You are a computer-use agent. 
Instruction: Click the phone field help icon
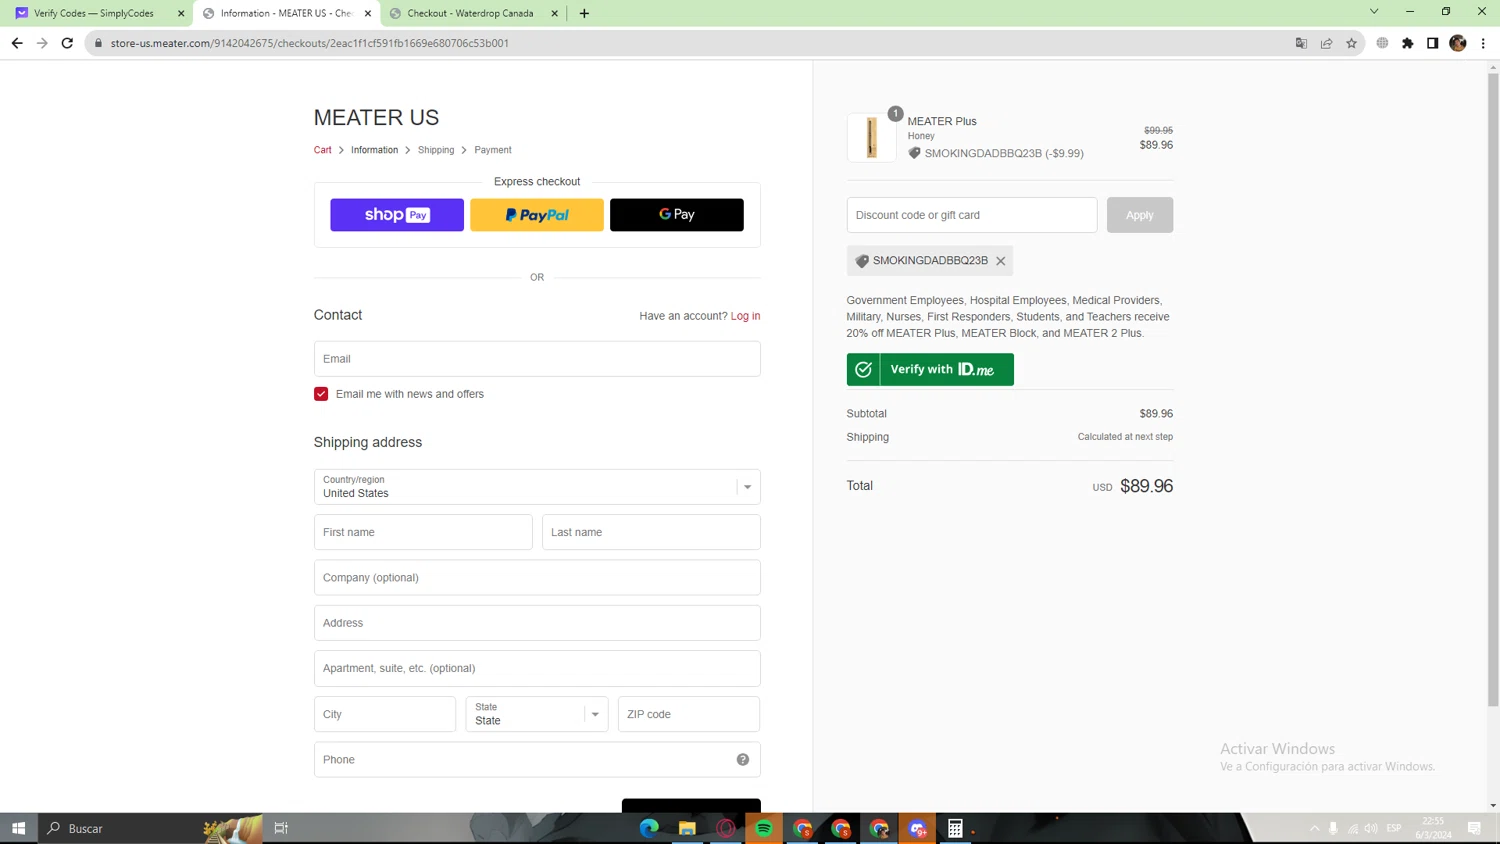[743, 760]
